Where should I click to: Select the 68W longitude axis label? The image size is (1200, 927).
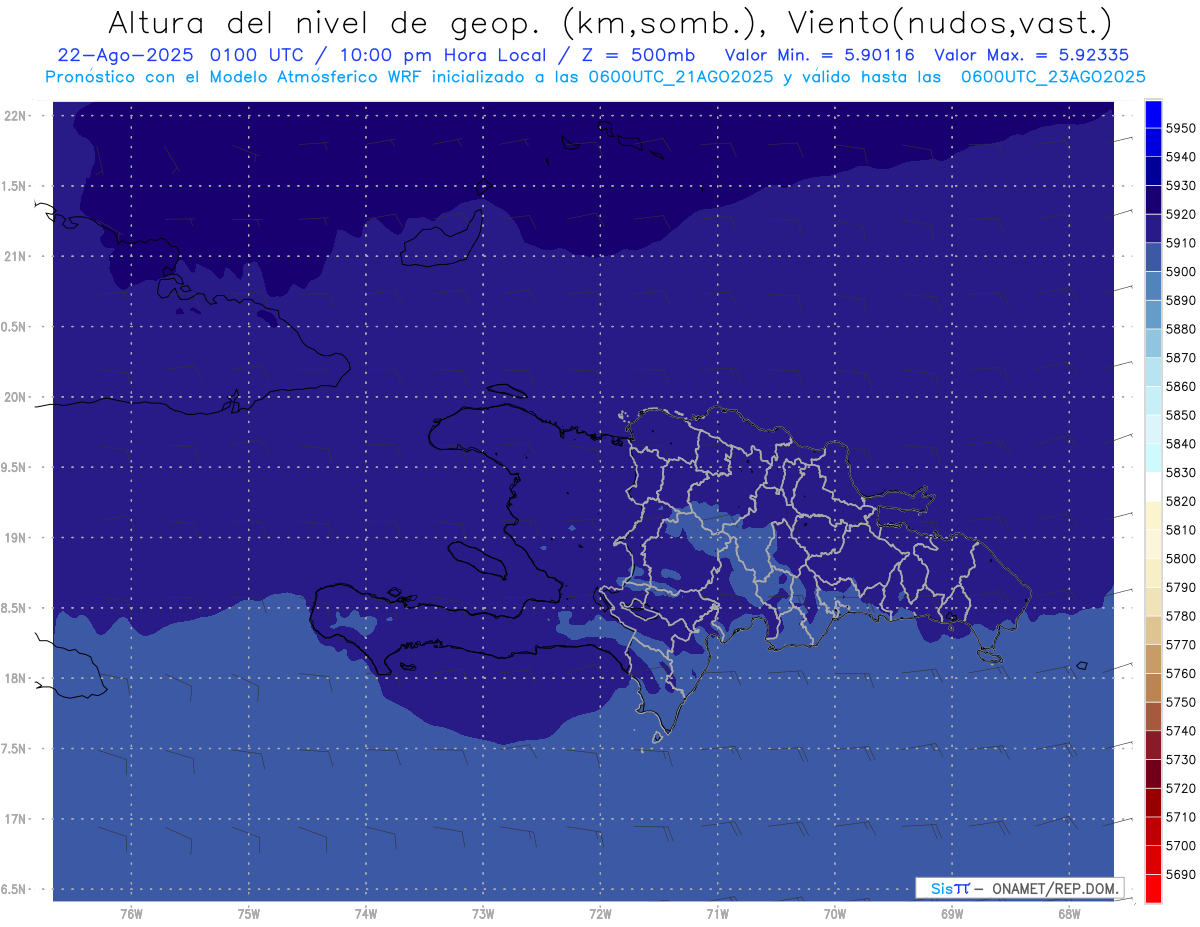pyautogui.click(x=1068, y=913)
